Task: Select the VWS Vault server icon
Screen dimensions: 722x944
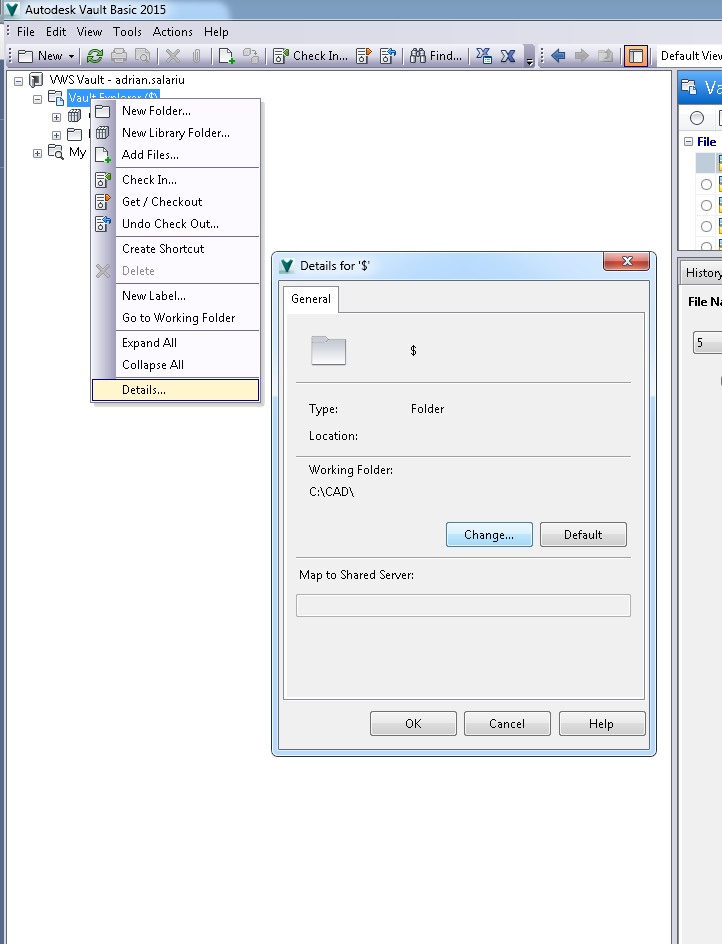Action: 36,79
